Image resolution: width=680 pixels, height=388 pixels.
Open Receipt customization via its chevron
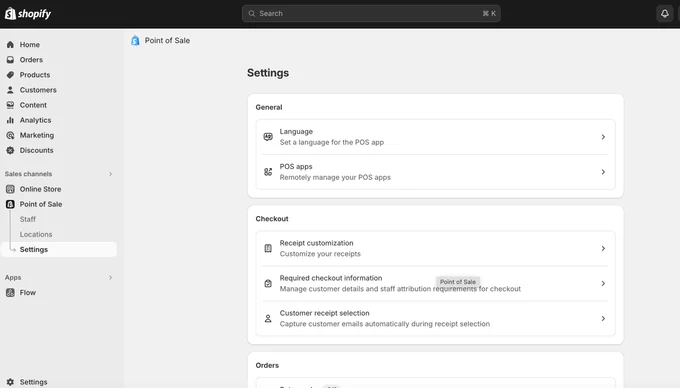click(603, 248)
